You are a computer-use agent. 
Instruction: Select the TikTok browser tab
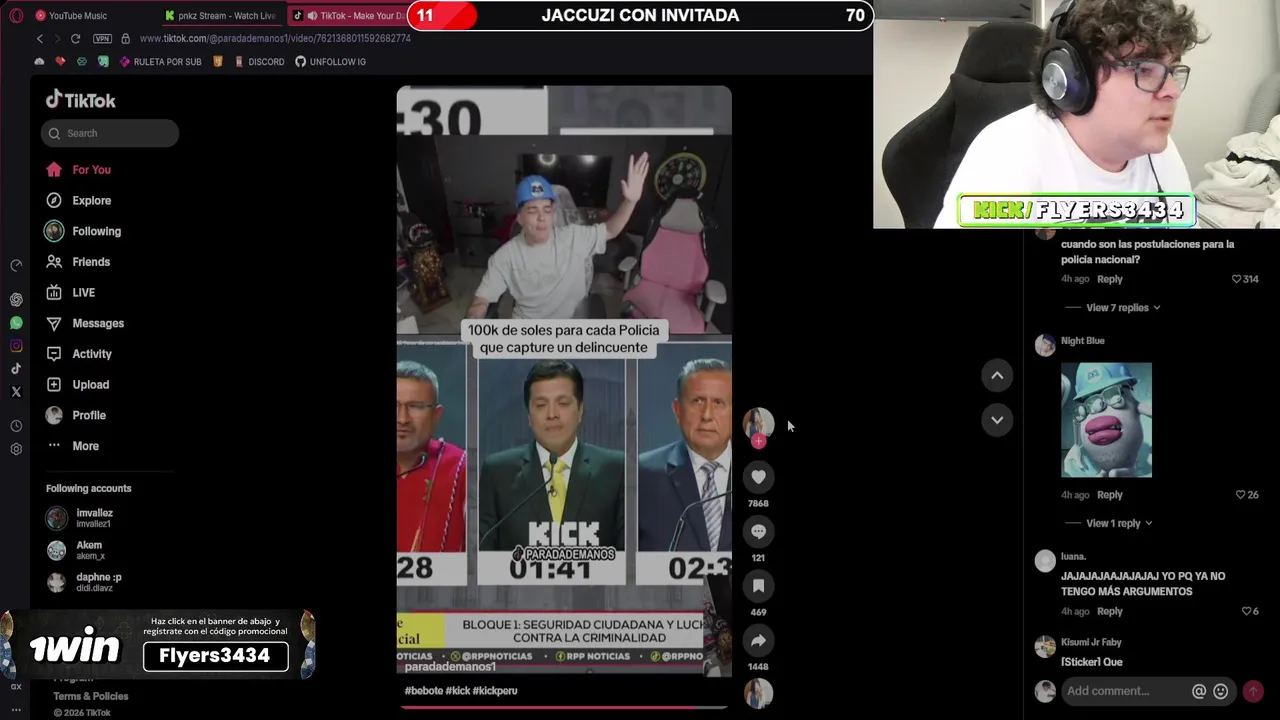click(x=348, y=15)
